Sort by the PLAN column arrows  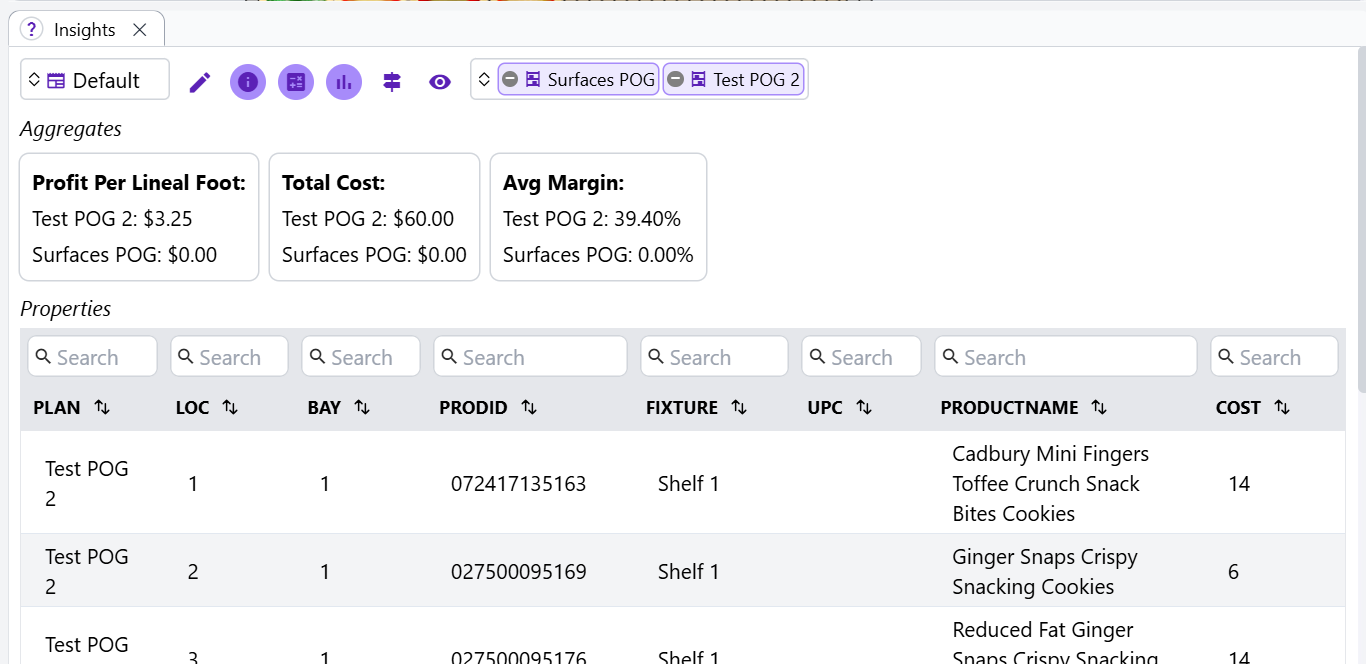click(x=102, y=407)
